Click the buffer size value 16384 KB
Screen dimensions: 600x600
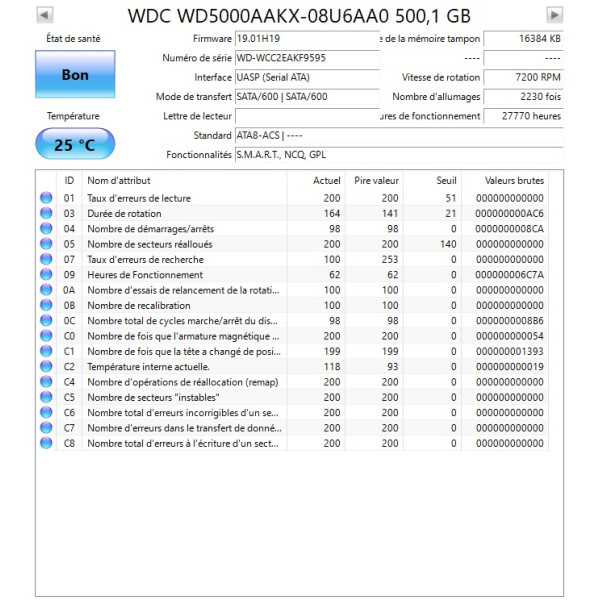coord(523,39)
